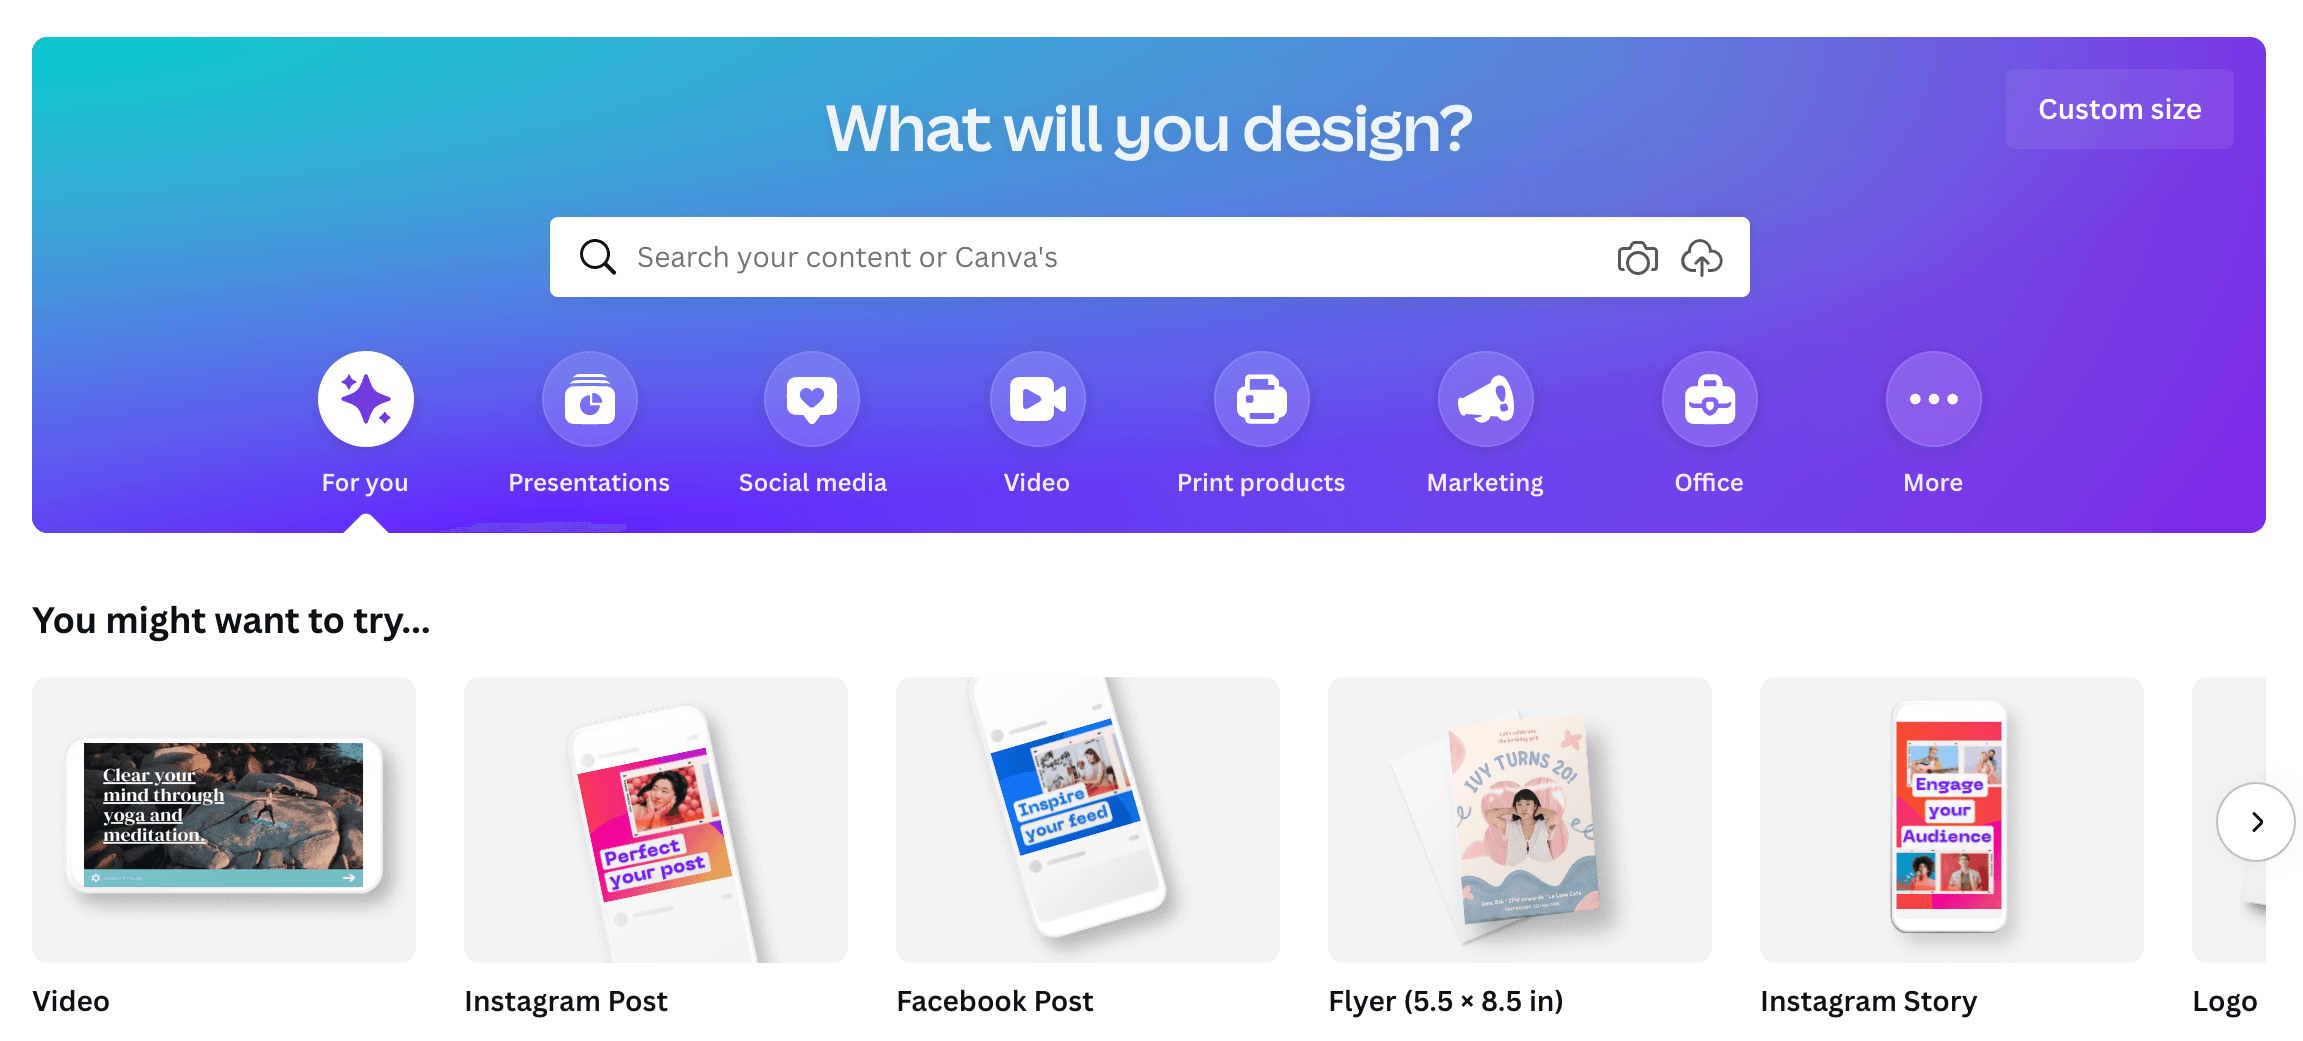Click the Logo label link
This screenshot has height=1041, width=2303.
pos(2224,1001)
